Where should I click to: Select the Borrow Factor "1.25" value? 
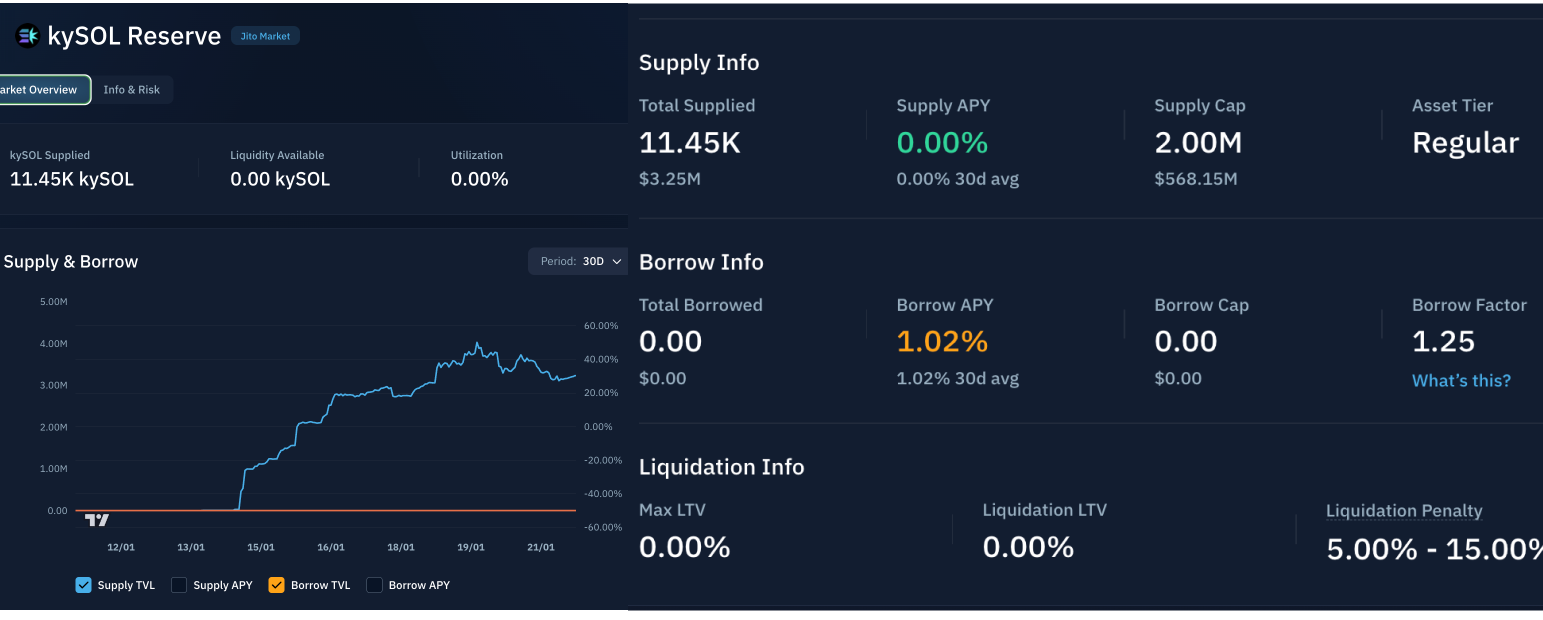point(1443,341)
